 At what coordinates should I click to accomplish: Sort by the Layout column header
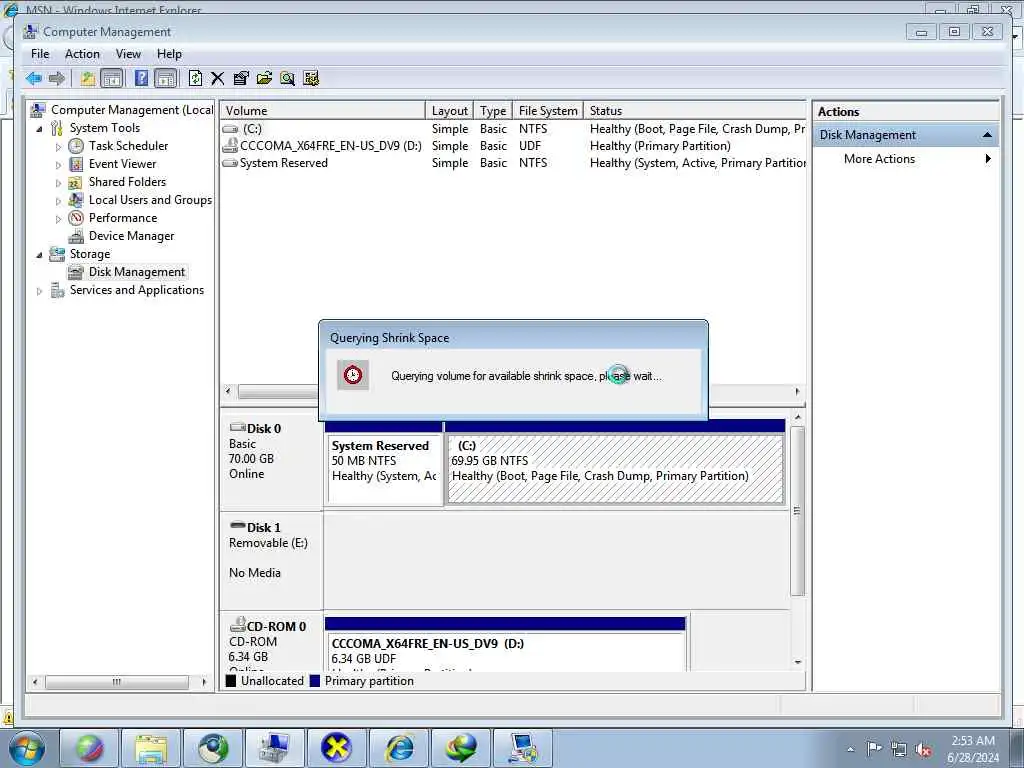coord(449,110)
